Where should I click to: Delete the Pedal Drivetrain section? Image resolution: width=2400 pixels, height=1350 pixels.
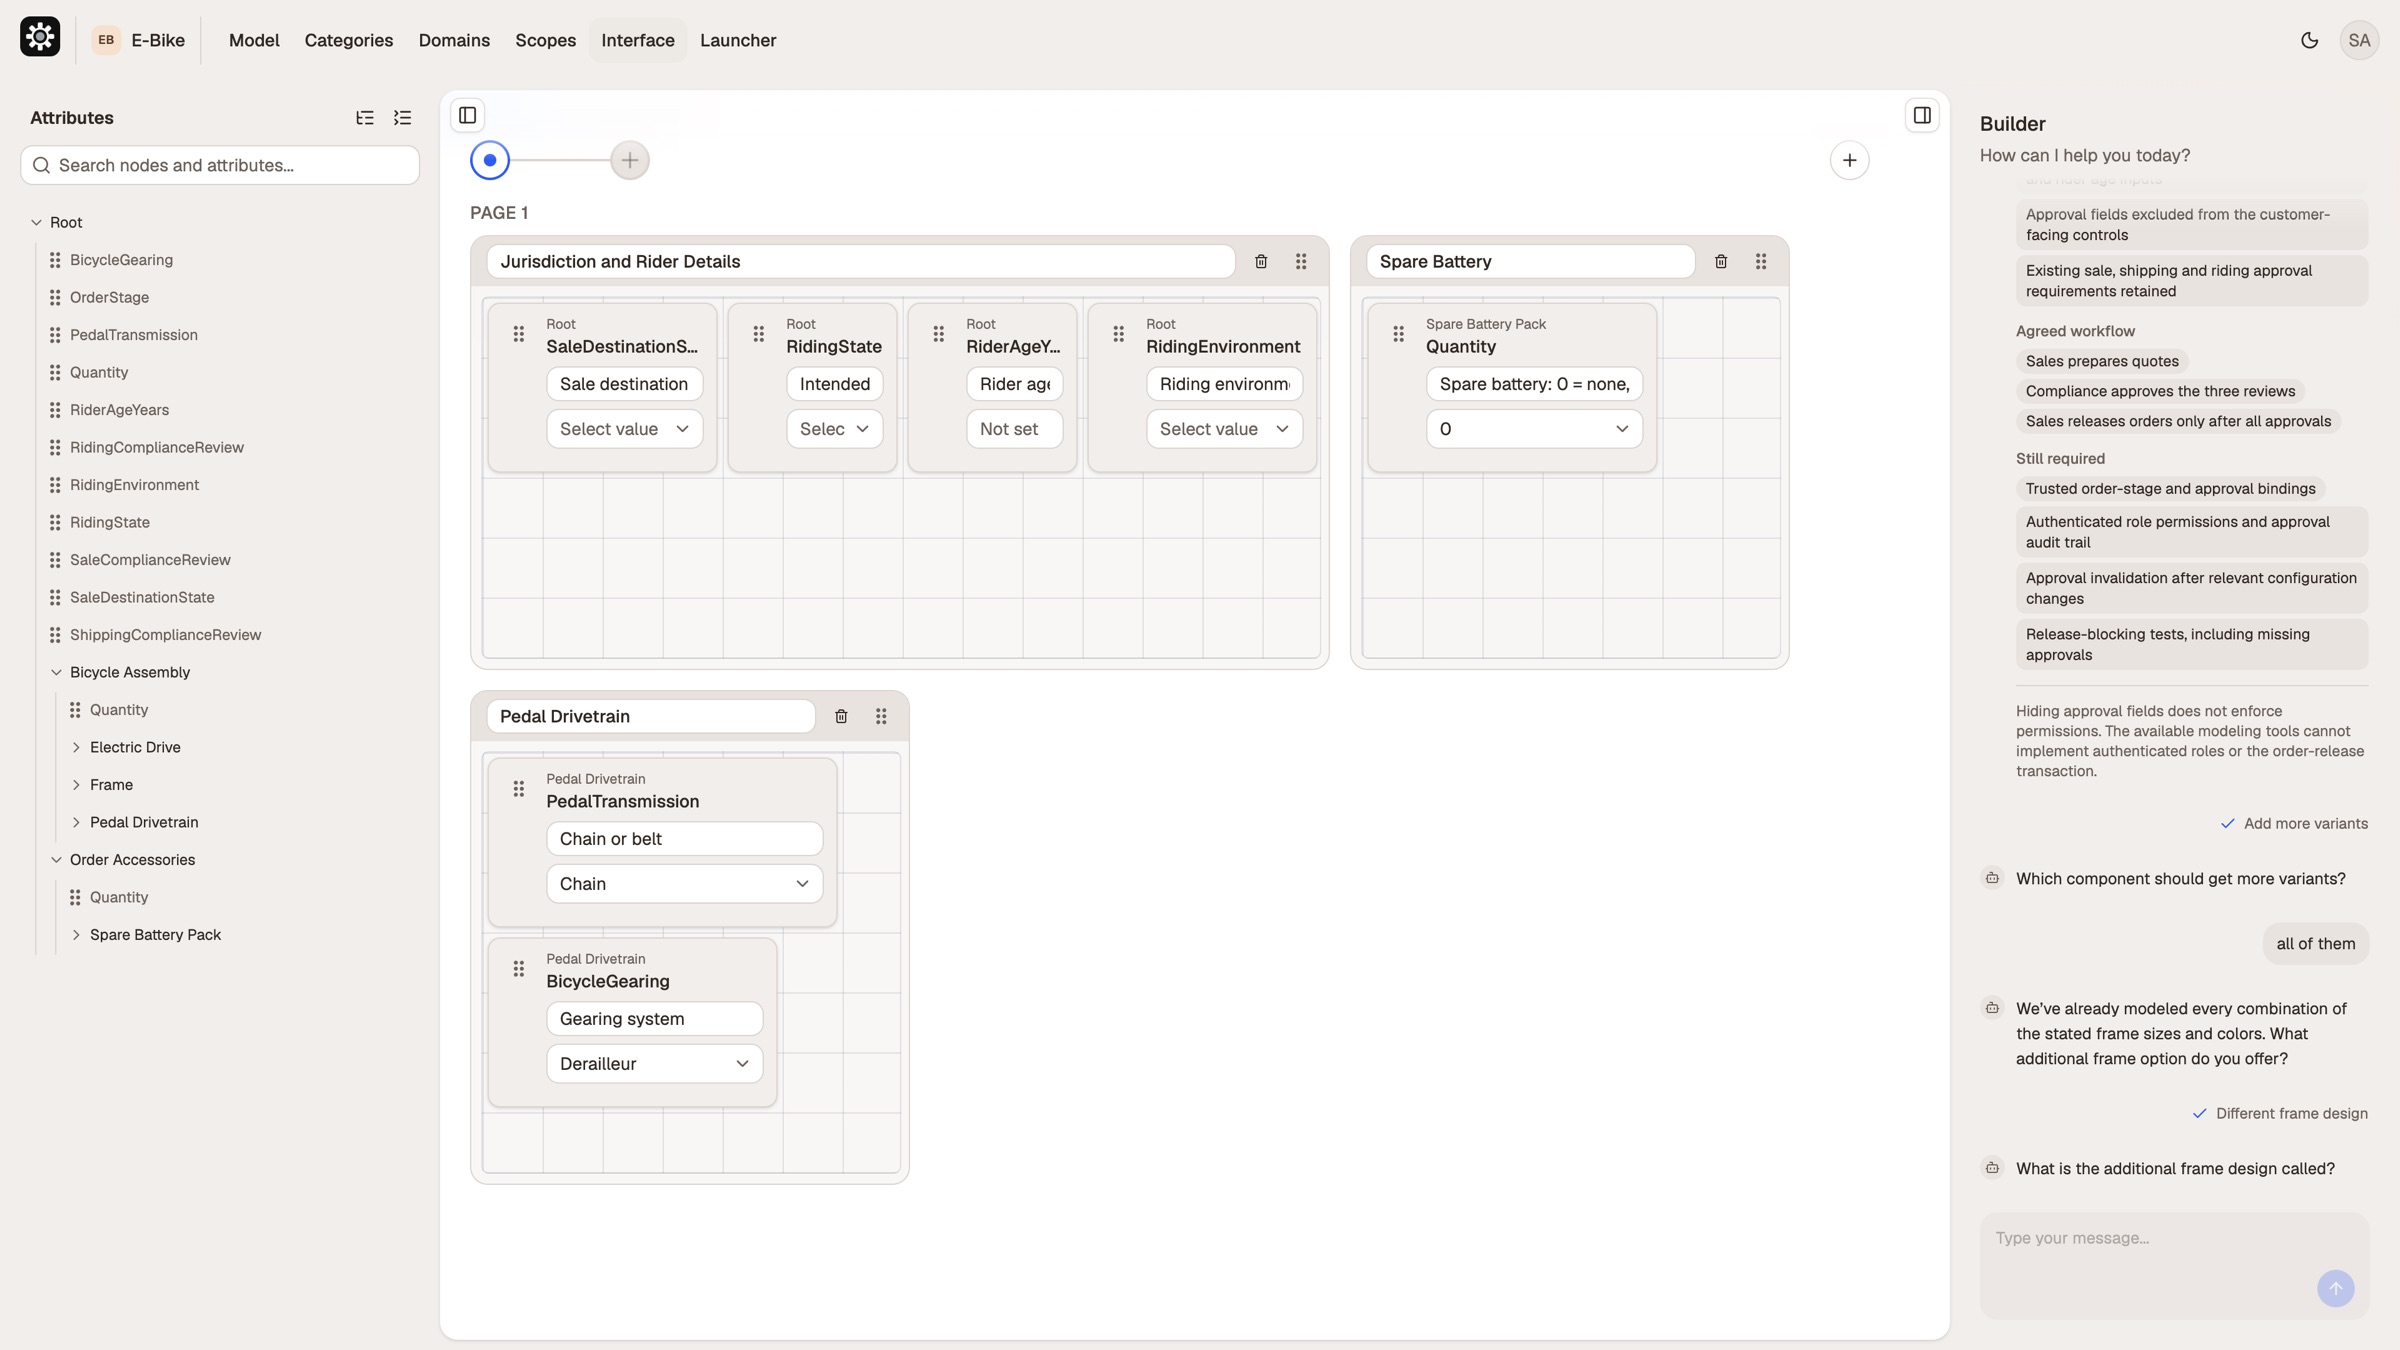click(841, 717)
